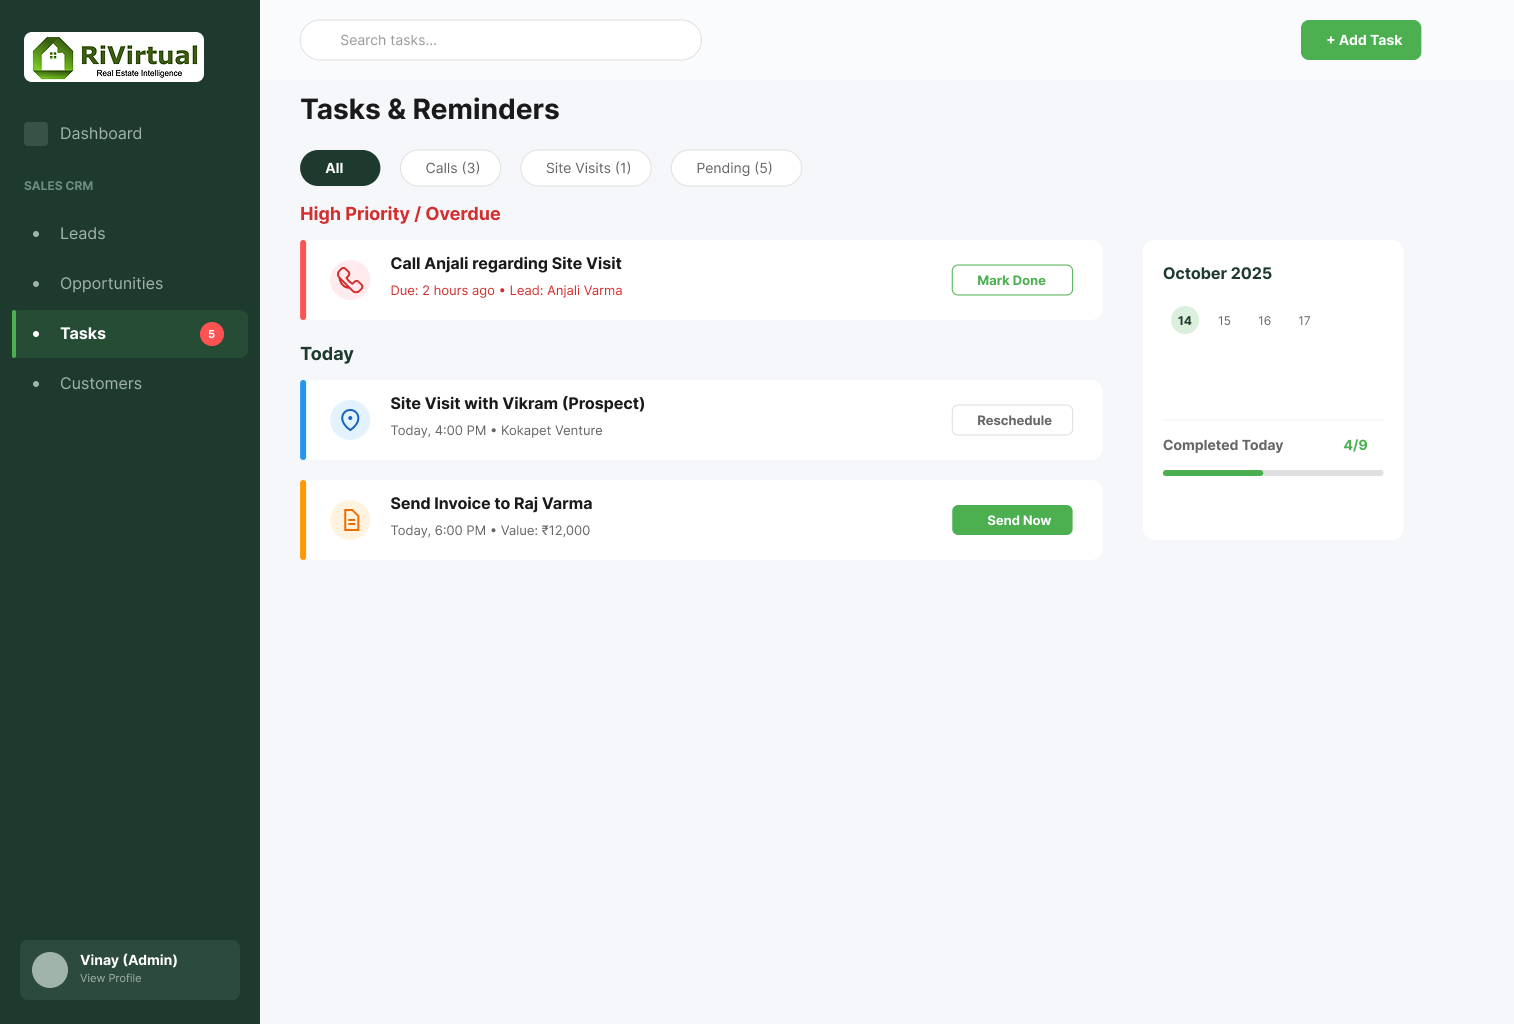Click the 'Completed Today' label

click(x=1223, y=445)
